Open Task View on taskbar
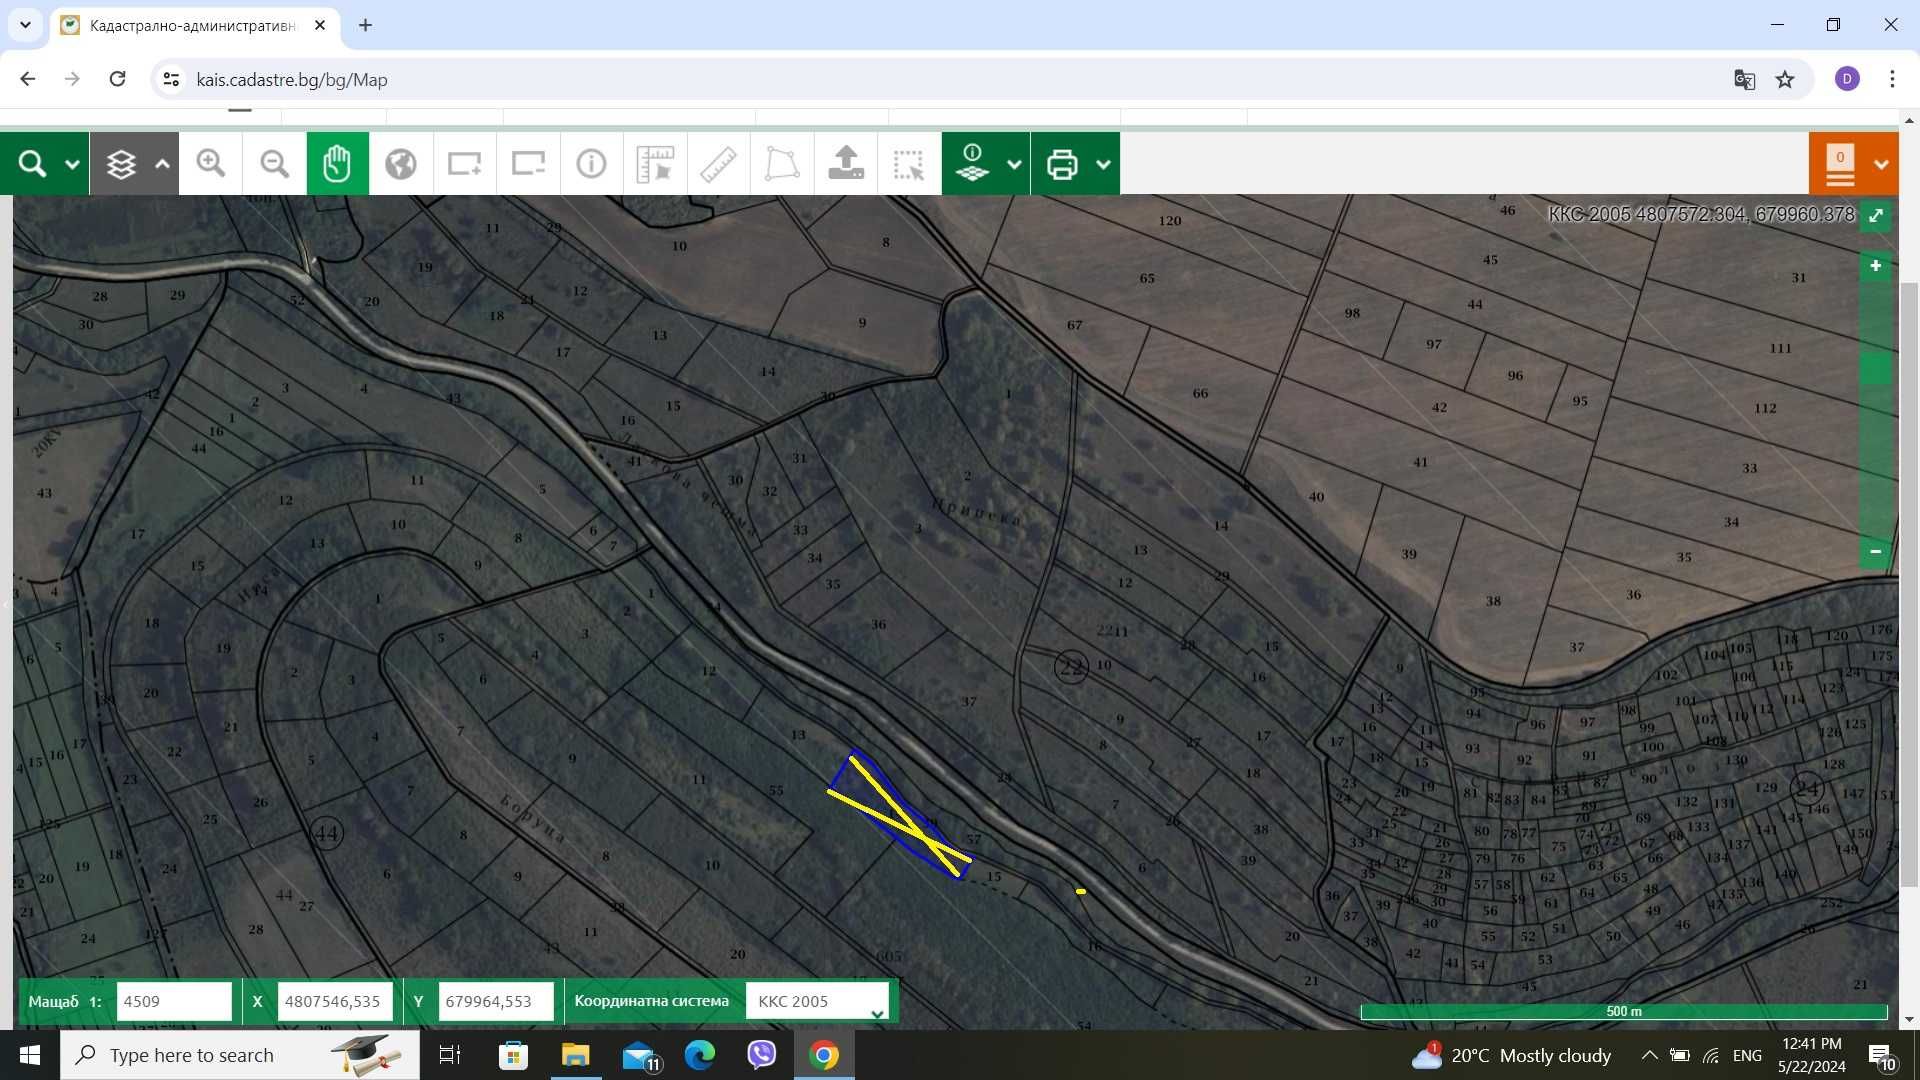 [450, 1055]
